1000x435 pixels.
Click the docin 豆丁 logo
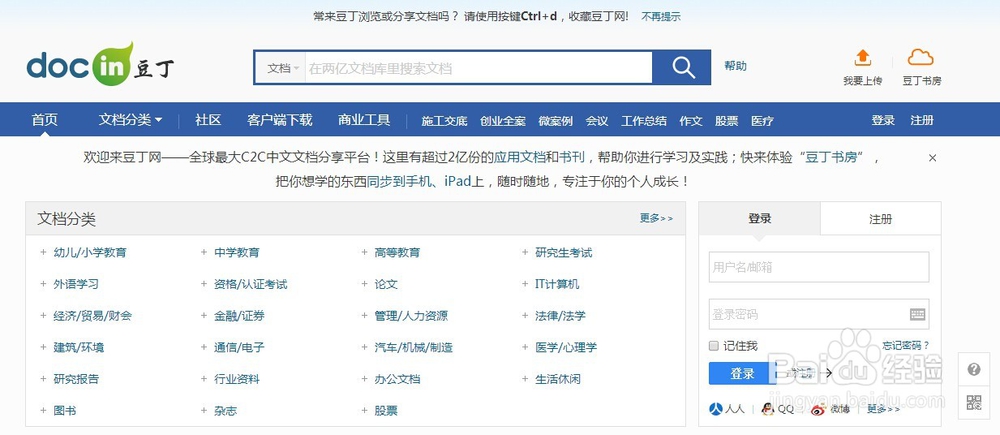click(100, 65)
